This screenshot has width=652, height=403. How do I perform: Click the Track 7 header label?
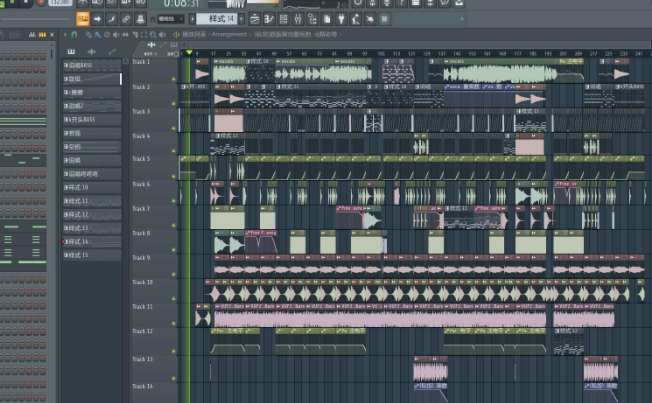tap(142, 209)
